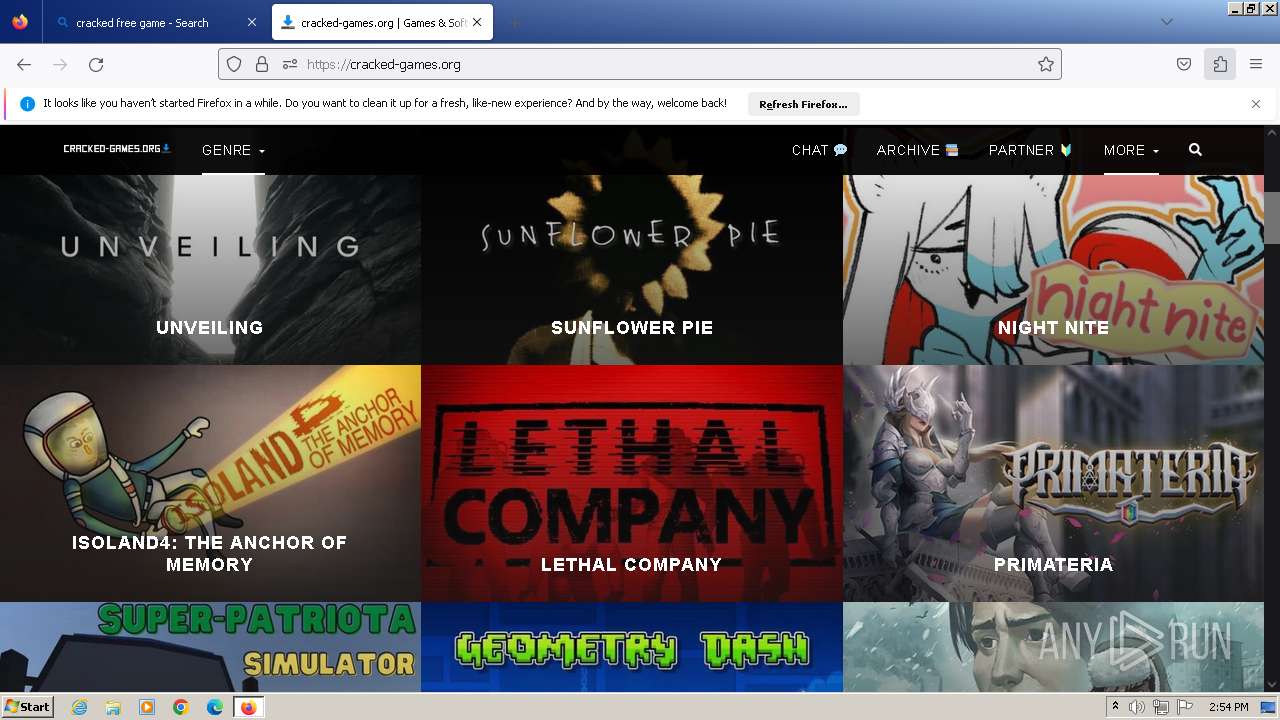Click the Firefox taskbar button
Screen dimensions: 1280x720
tap(248, 707)
